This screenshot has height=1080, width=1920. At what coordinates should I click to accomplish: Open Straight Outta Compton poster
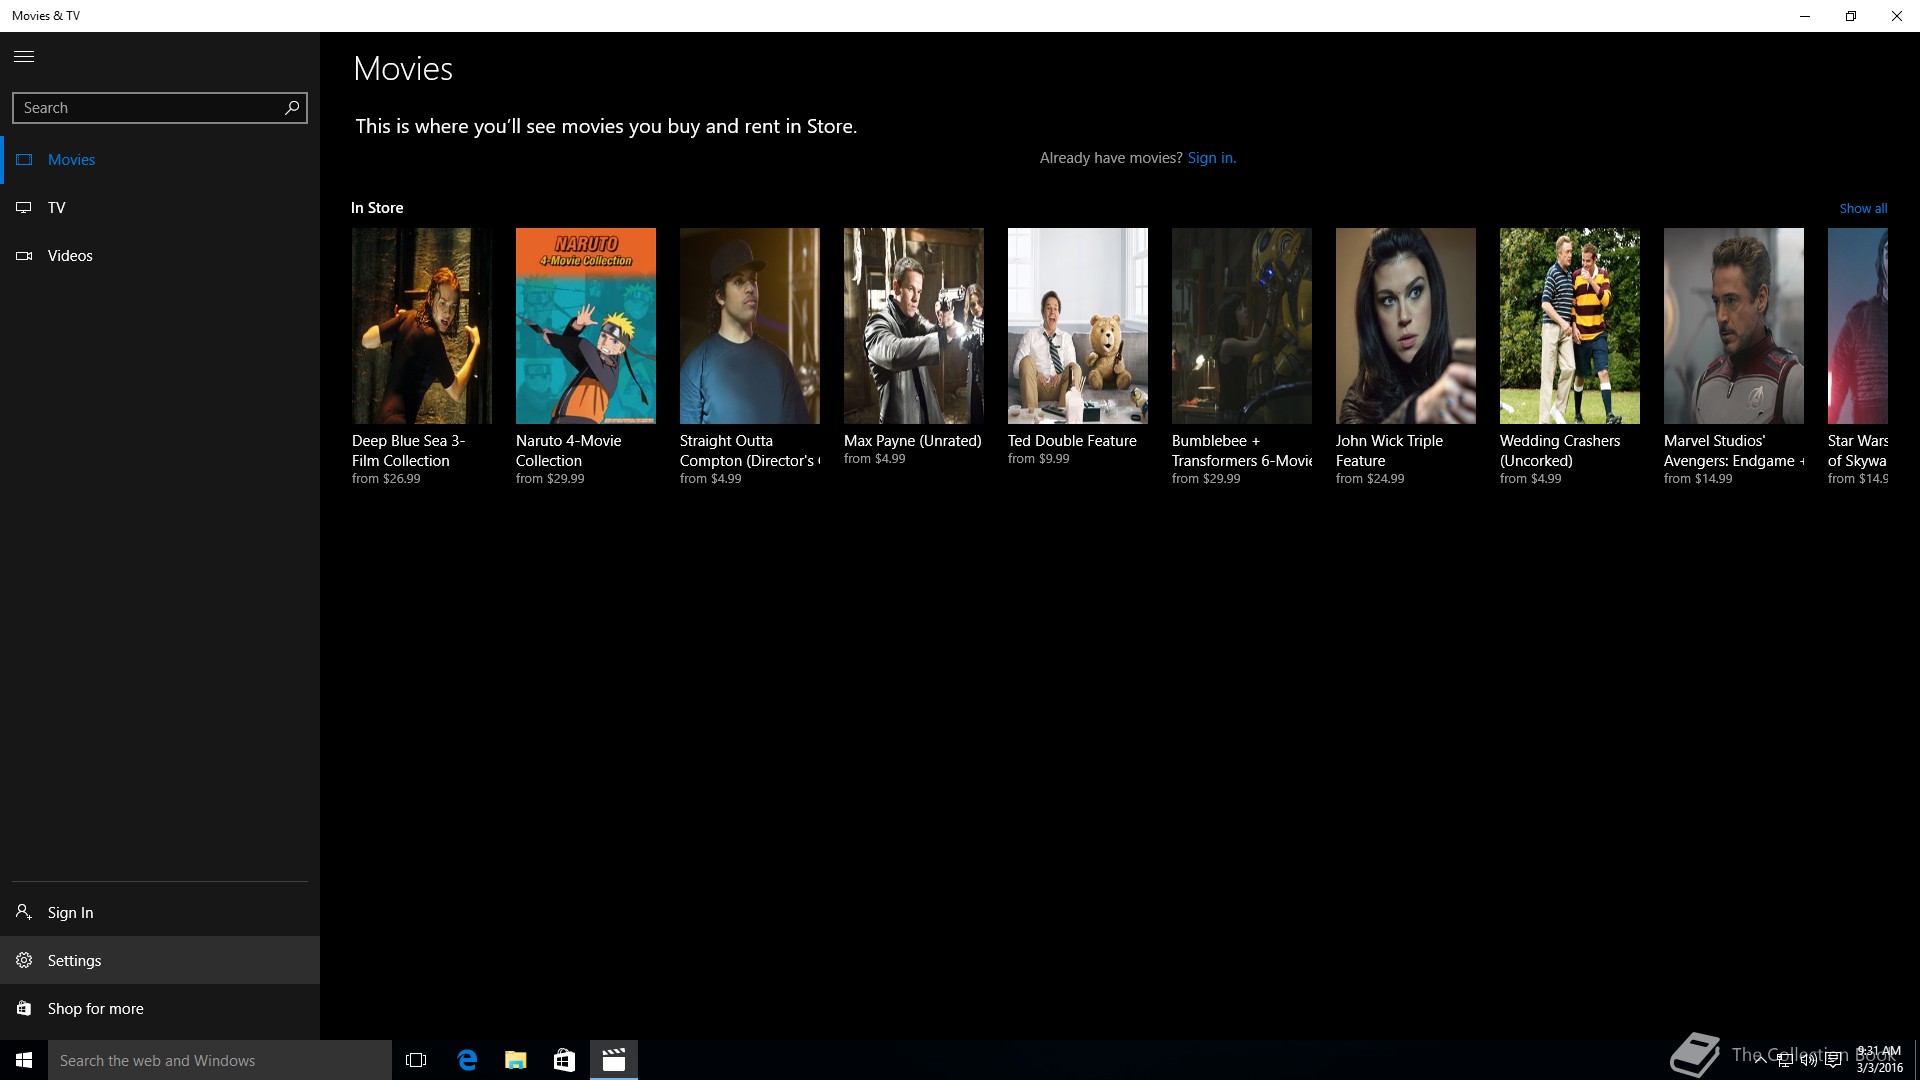(750, 326)
